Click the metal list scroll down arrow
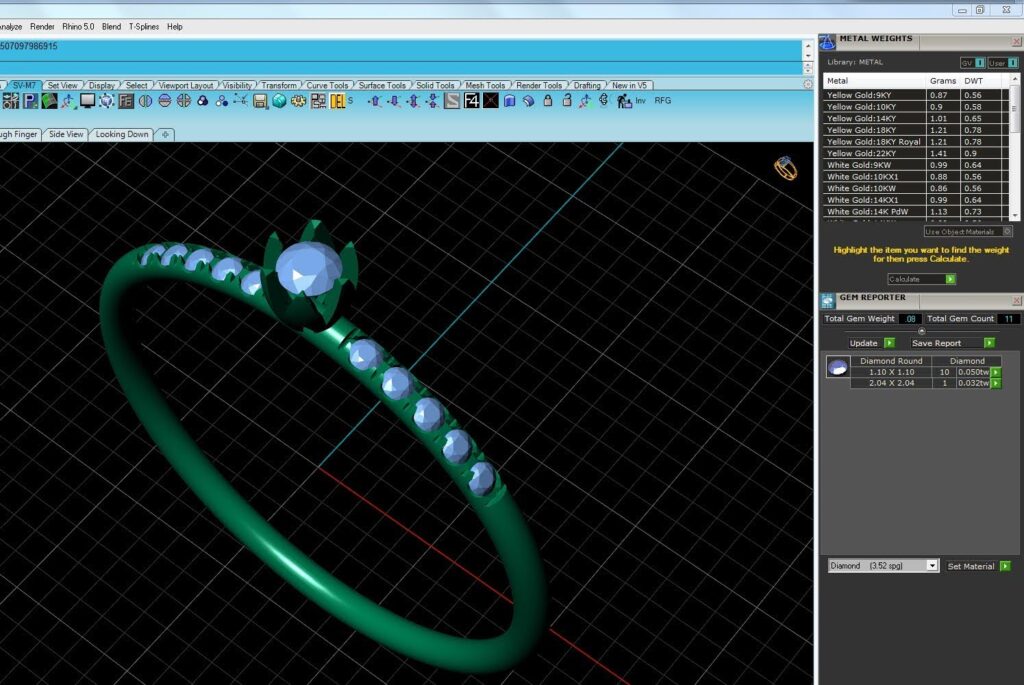 click(1014, 215)
